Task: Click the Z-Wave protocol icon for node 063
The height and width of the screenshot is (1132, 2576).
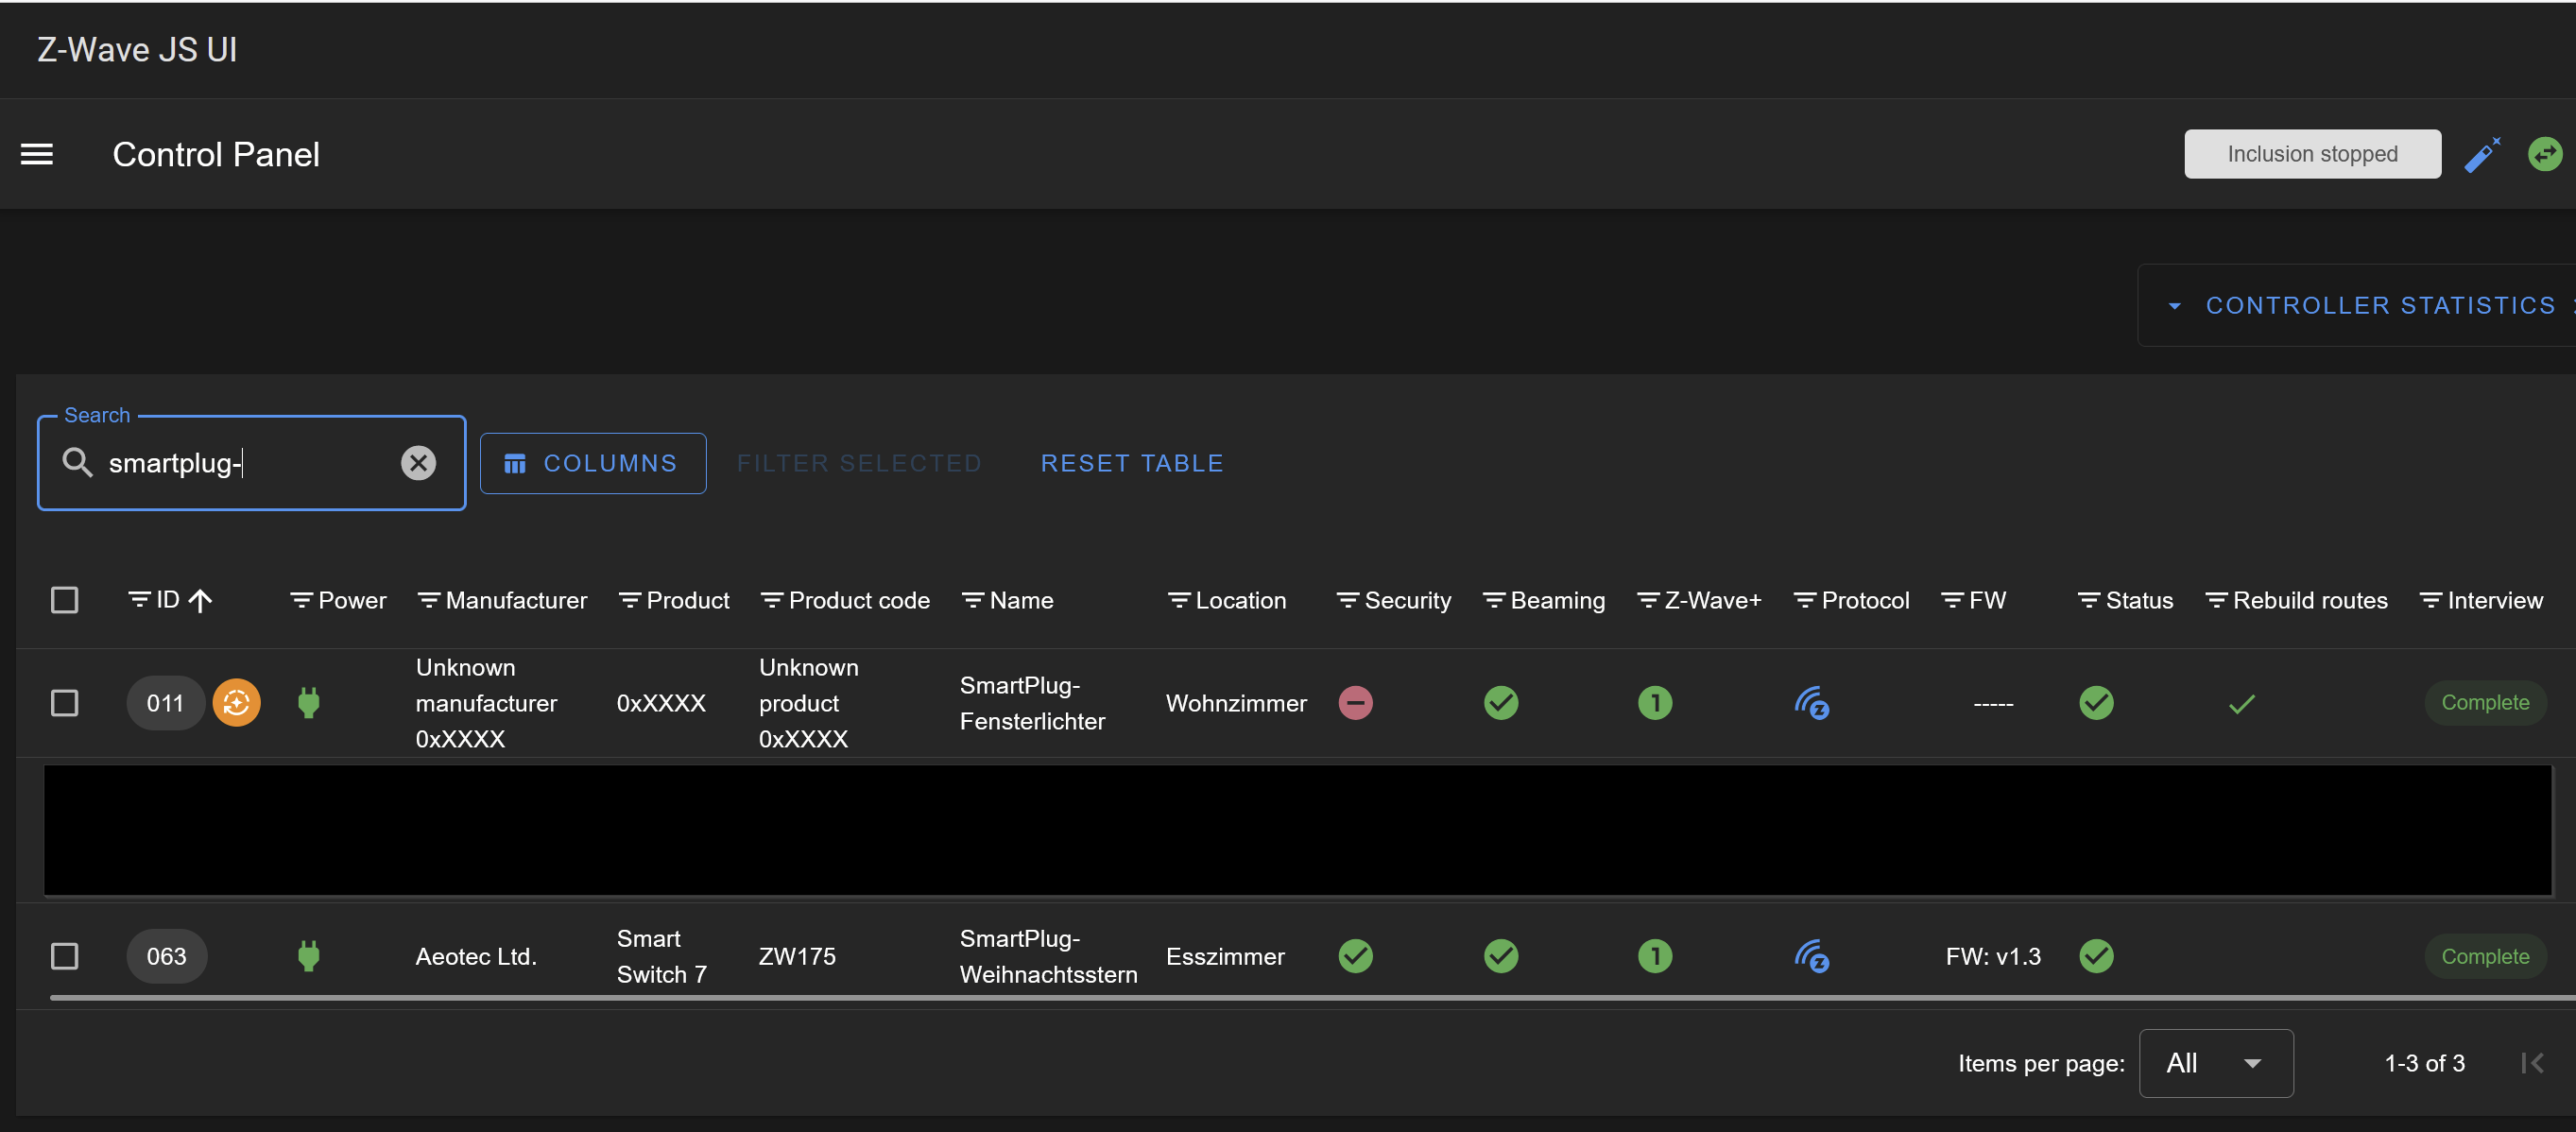Action: pyautogui.click(x=1811, y=956)
